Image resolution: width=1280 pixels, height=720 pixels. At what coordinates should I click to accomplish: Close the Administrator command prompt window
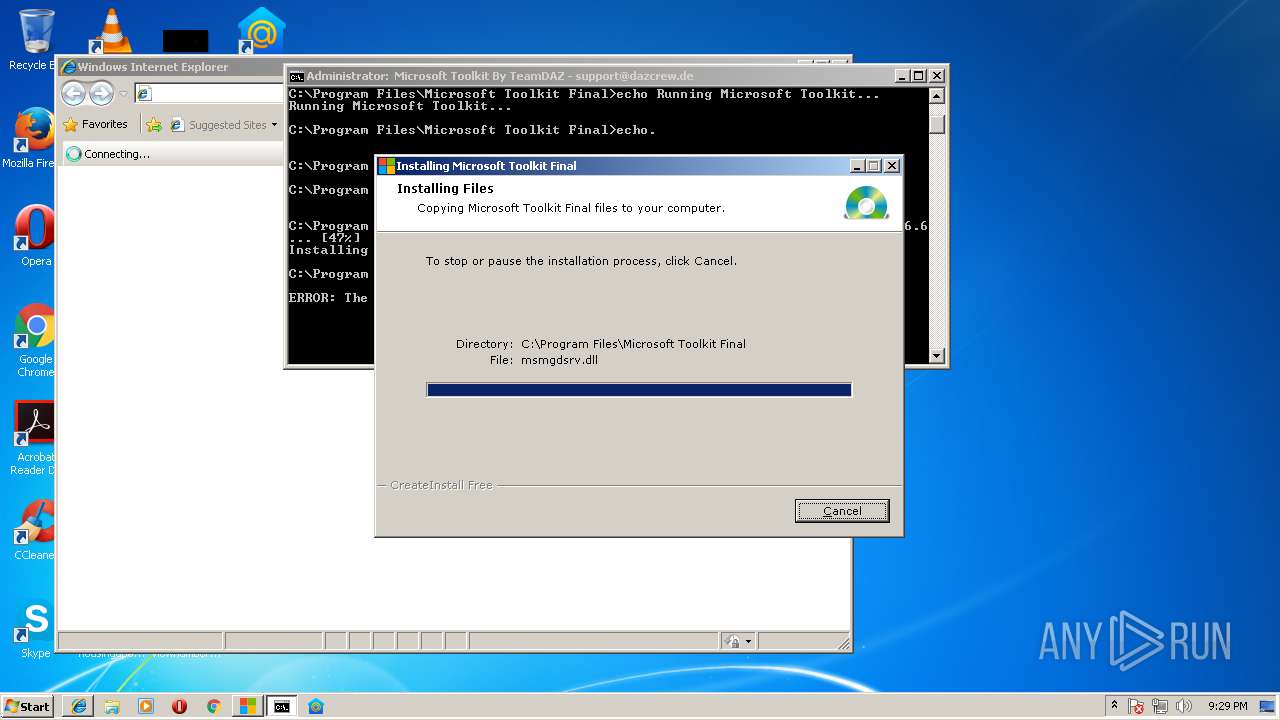click(x=937, y=76)
